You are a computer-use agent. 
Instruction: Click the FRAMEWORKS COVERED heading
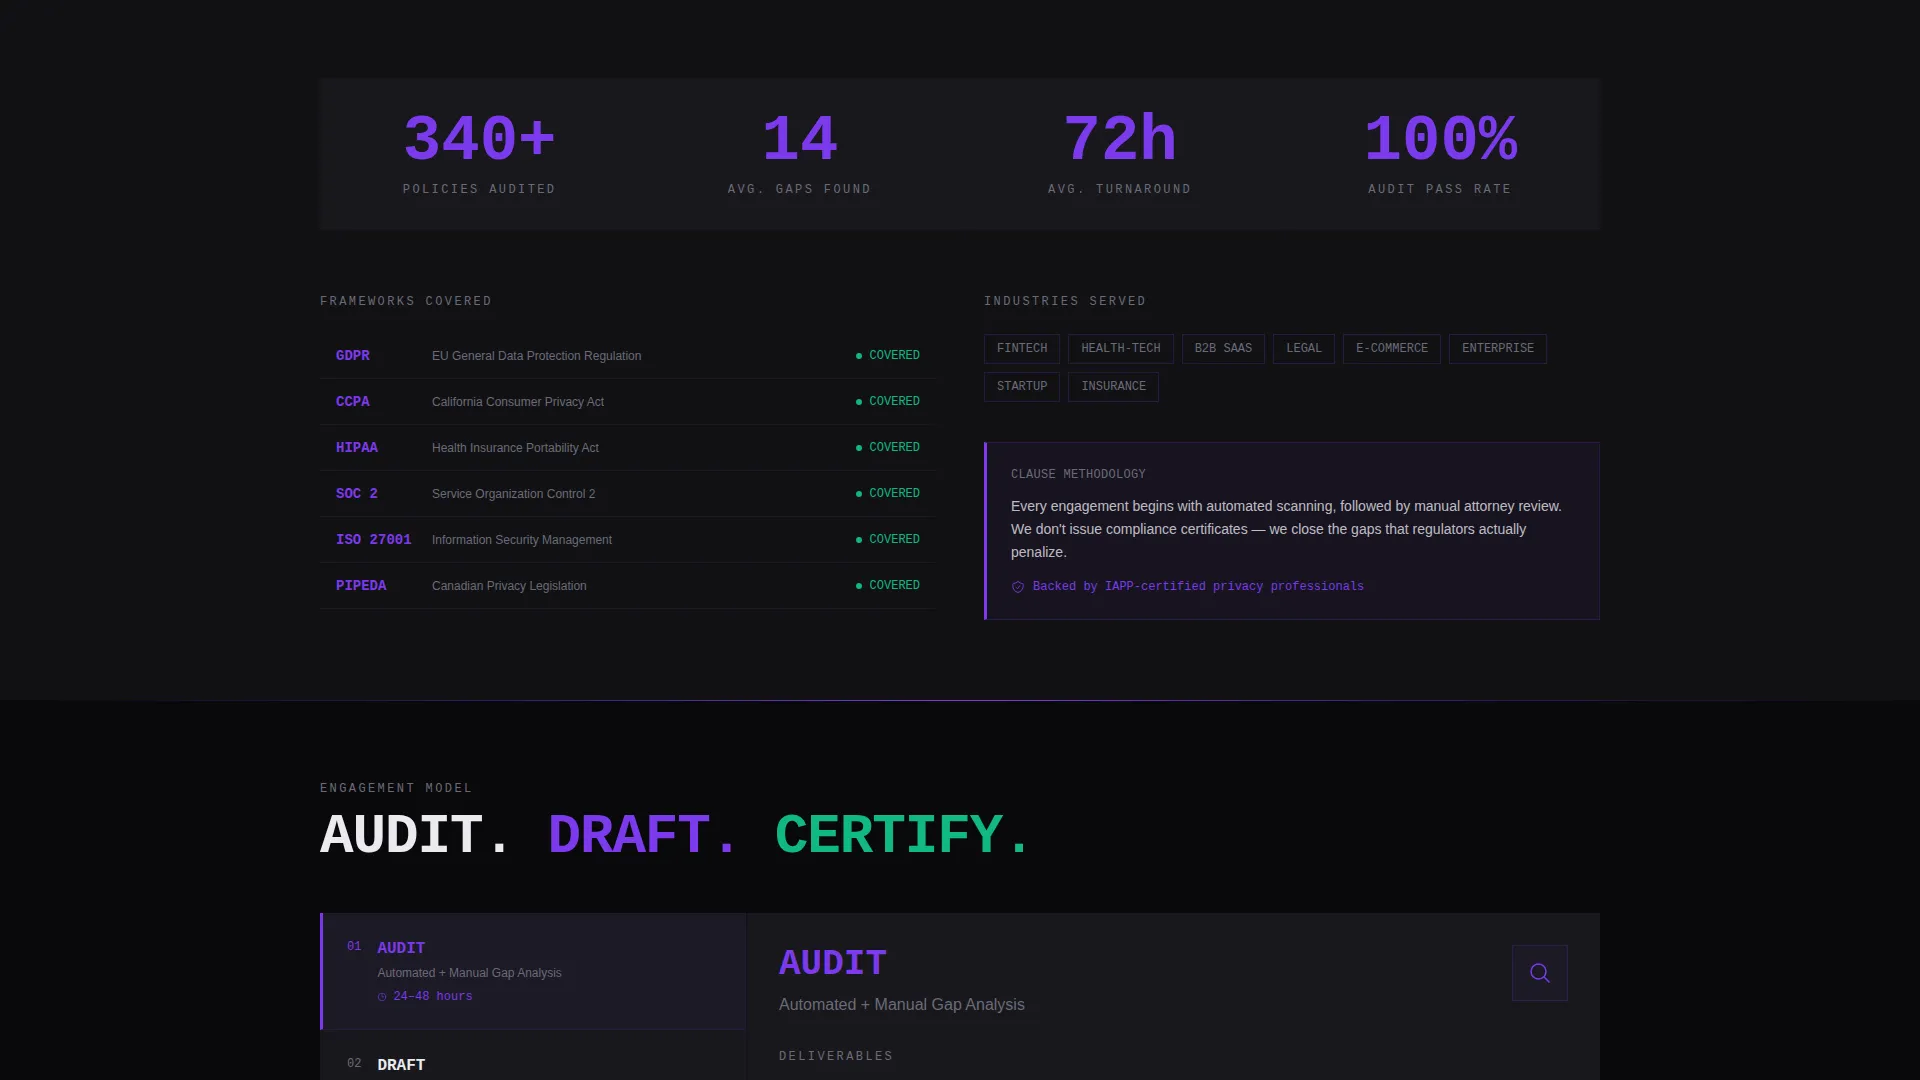(x=405, y=301)
